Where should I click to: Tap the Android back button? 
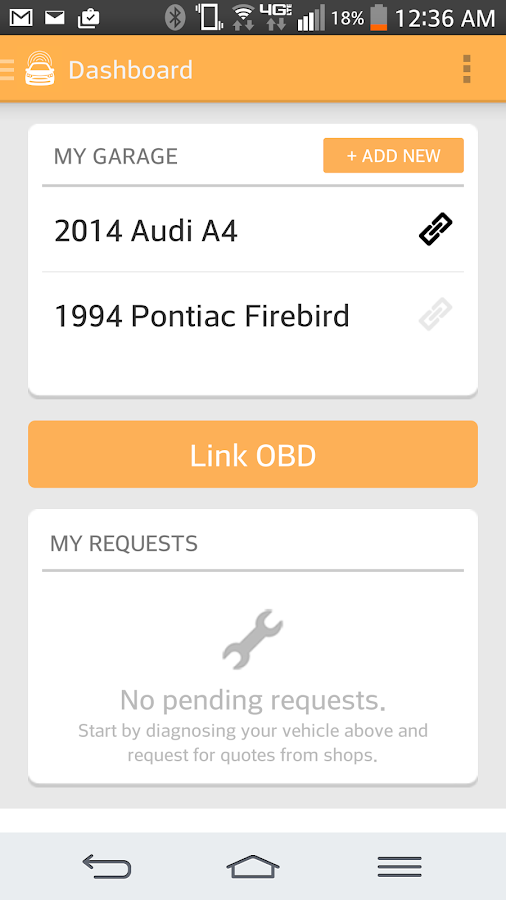[107, 866]
